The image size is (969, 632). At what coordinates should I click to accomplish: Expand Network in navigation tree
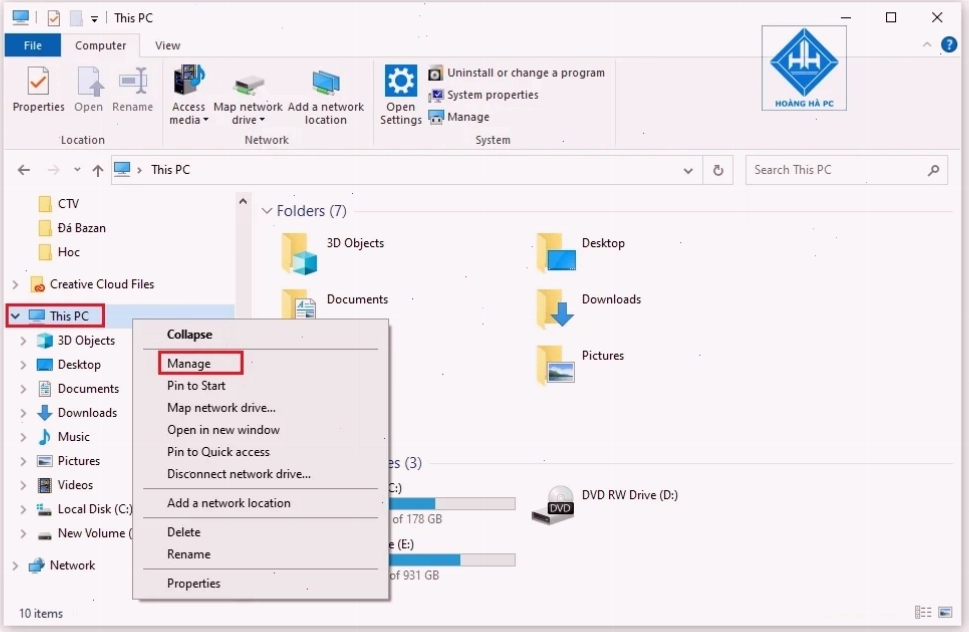click(x=15, y=565)
